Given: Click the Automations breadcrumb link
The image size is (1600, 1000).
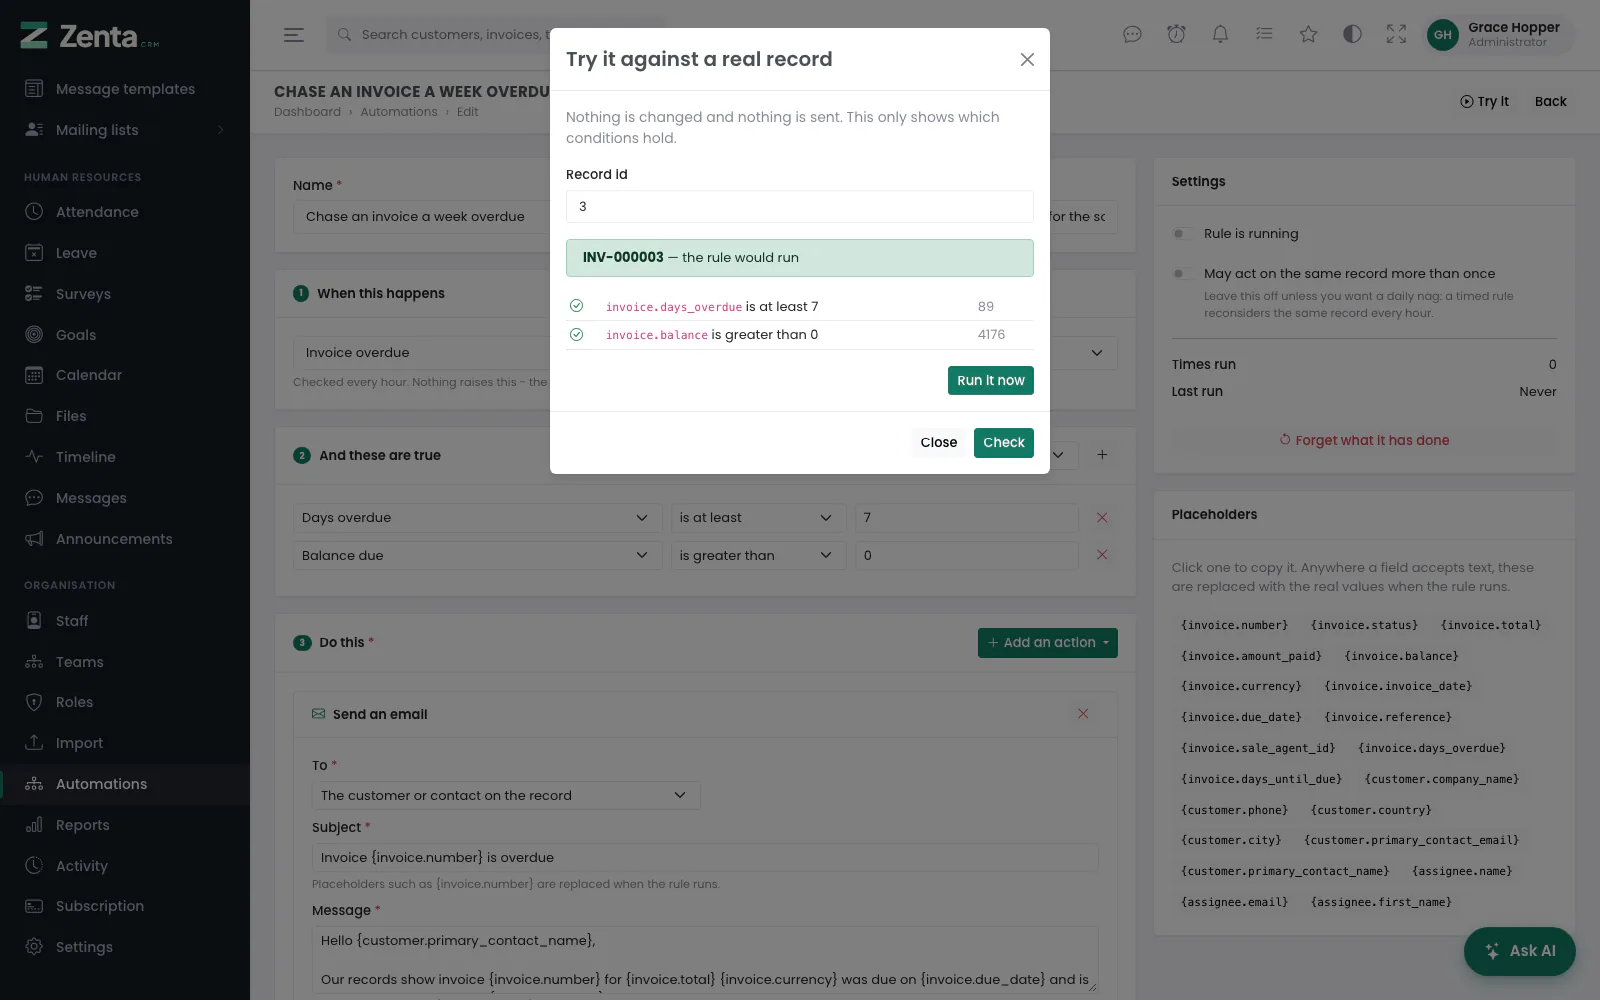Looking at the screenshot, I should [398, 112].
